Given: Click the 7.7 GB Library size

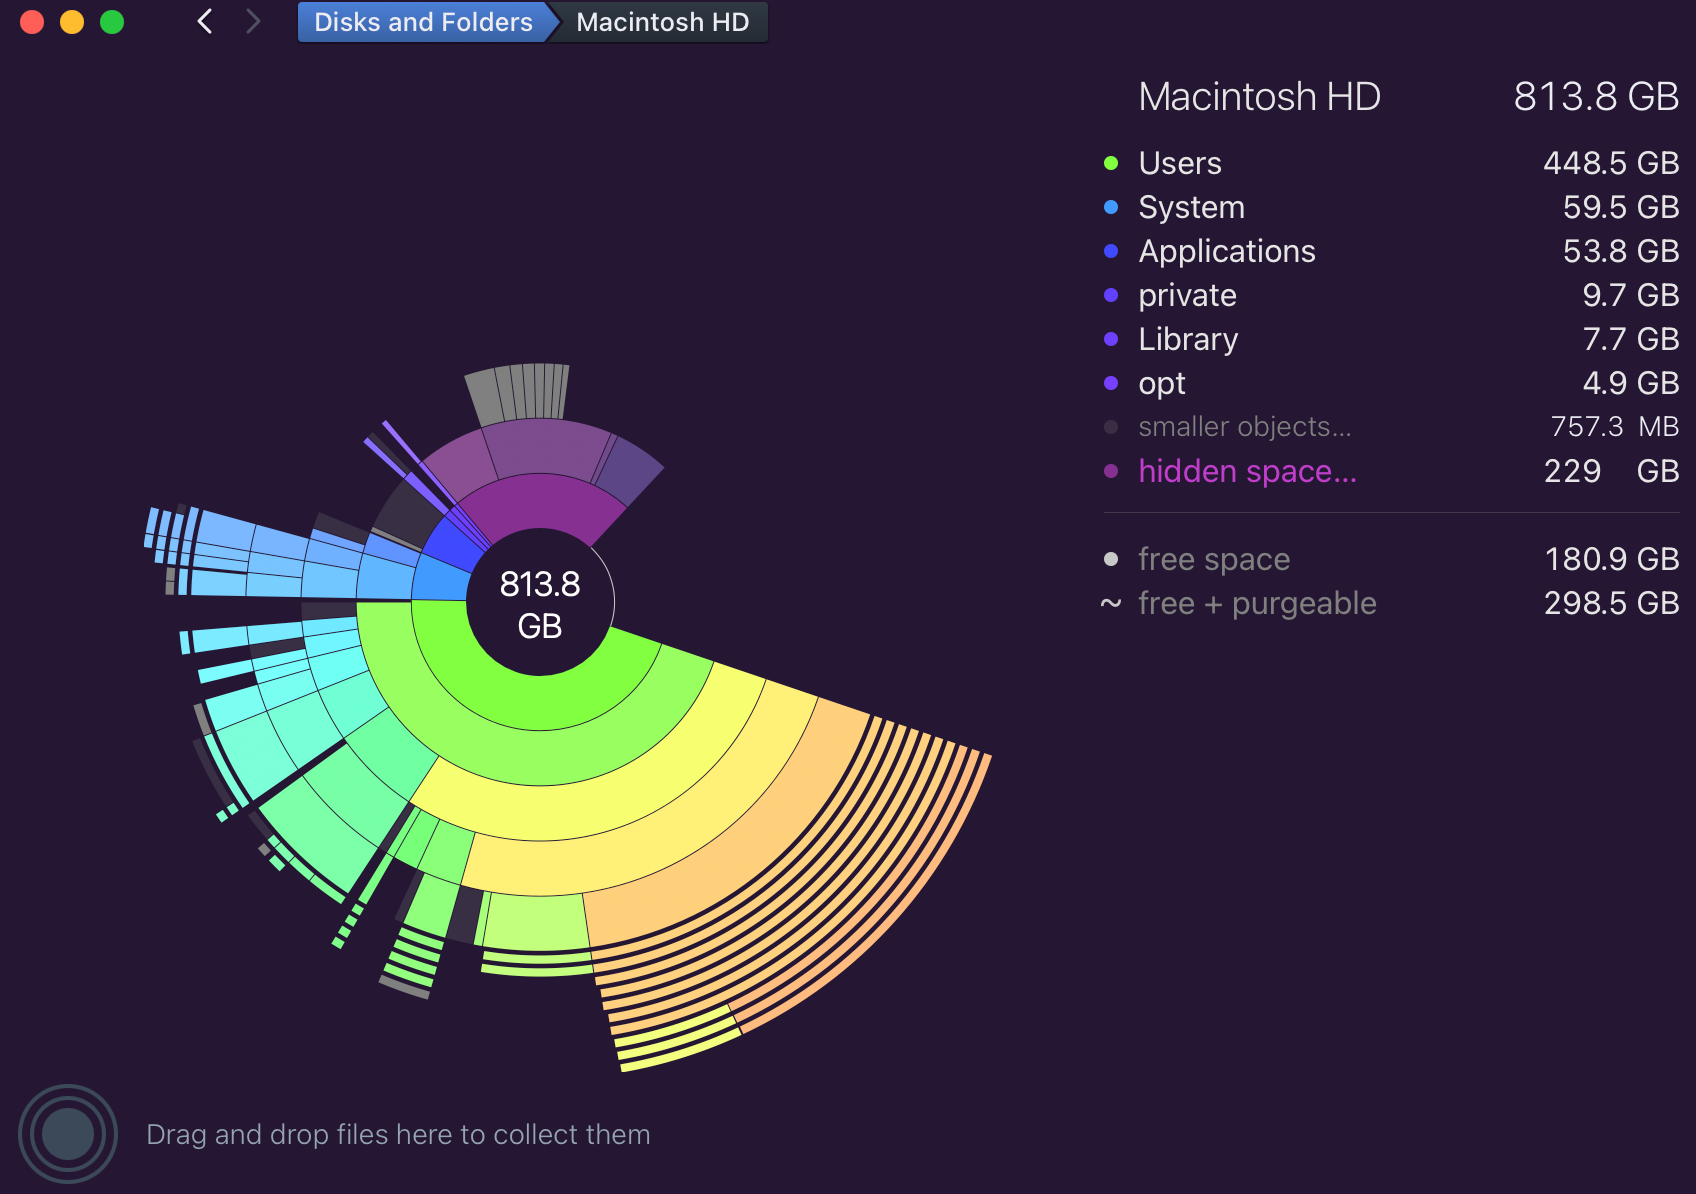Looking at the screenshot, I should pyautogui.click(x=1631, y=339).
